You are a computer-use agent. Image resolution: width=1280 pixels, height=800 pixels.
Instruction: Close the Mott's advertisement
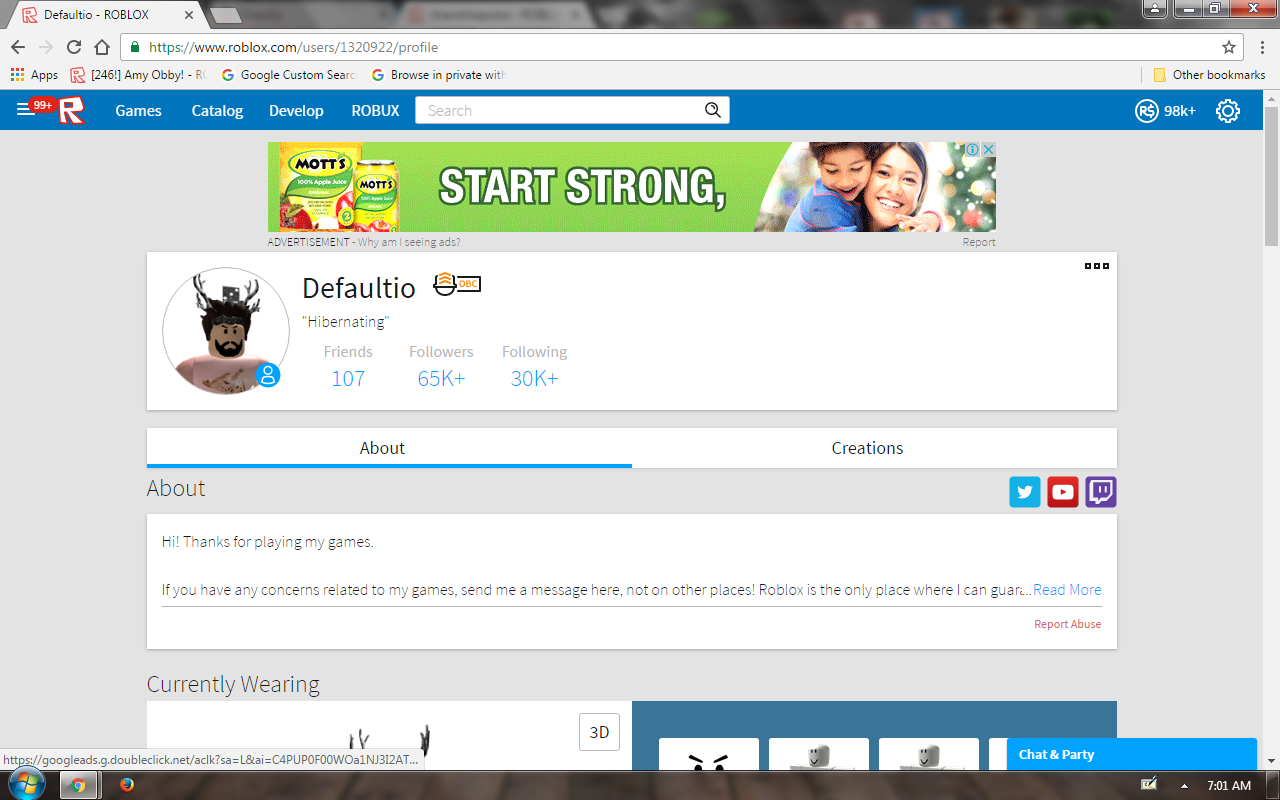[988, 149]
